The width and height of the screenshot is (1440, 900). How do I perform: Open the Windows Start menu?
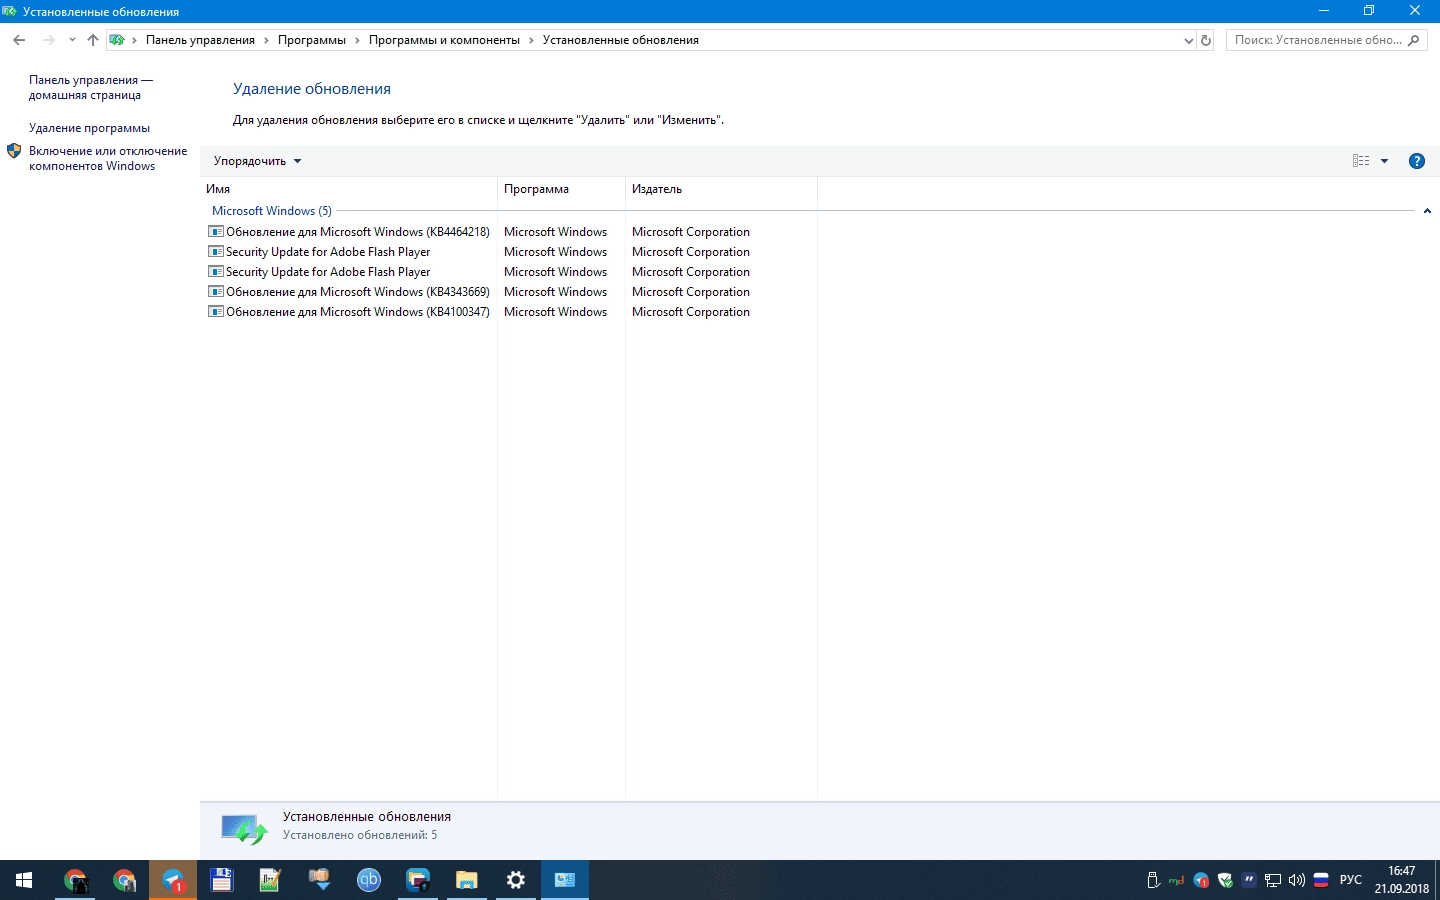pyautogui.click(x=24, y=880)
